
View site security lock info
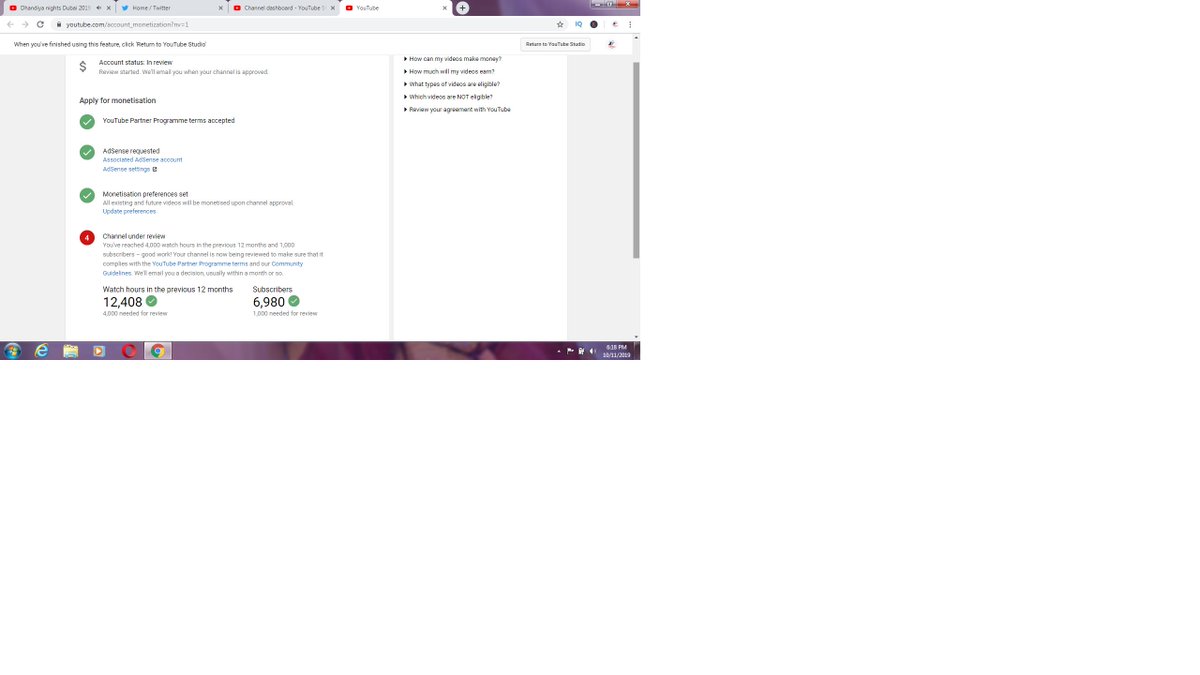(60, 24)
